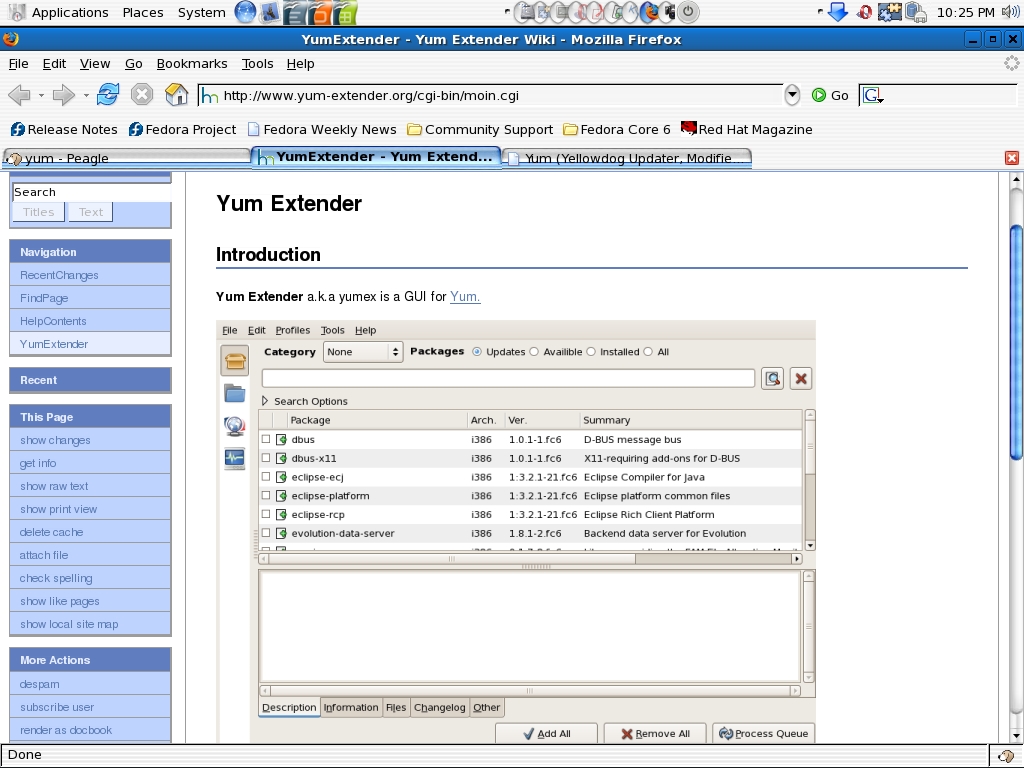Launch OpenOffice Impress from the panel
Viewport: 1024px width, 768px height.
point(321,12)
